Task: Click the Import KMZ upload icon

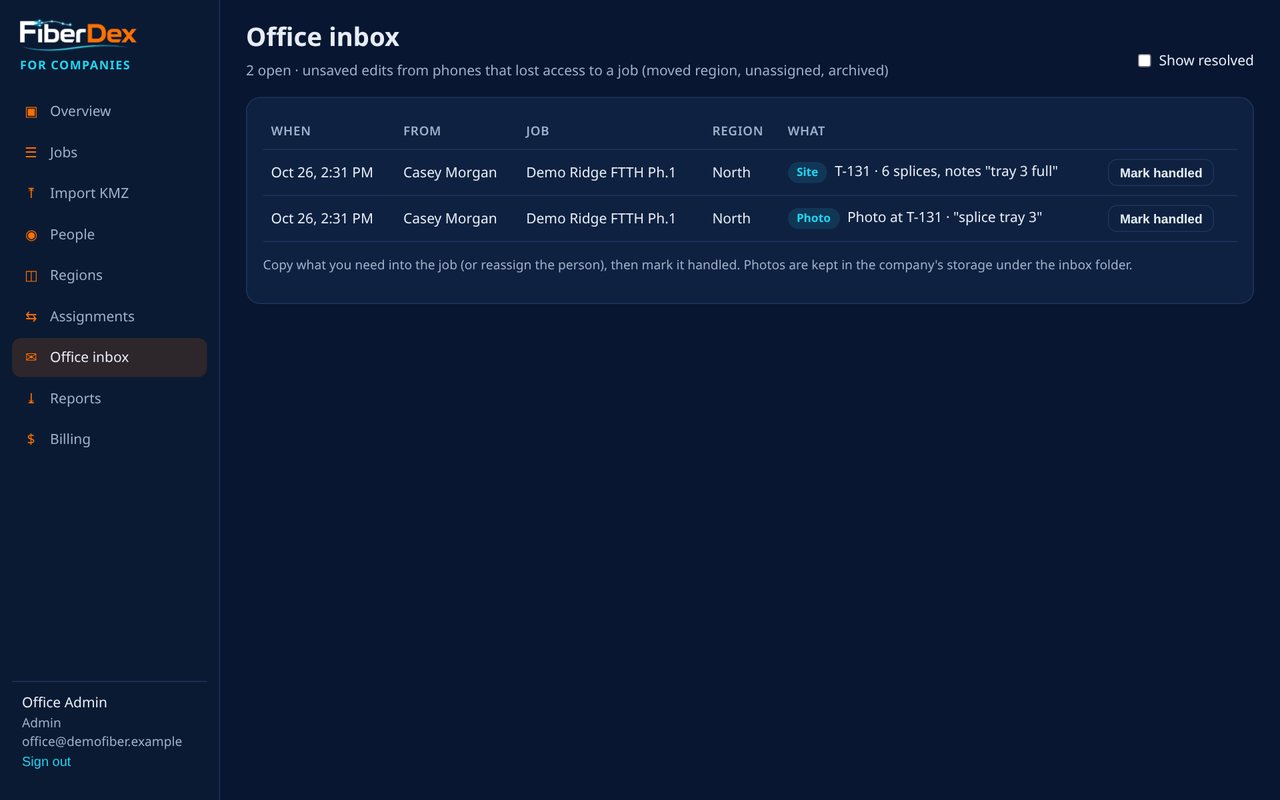Action: pos(31,193)
